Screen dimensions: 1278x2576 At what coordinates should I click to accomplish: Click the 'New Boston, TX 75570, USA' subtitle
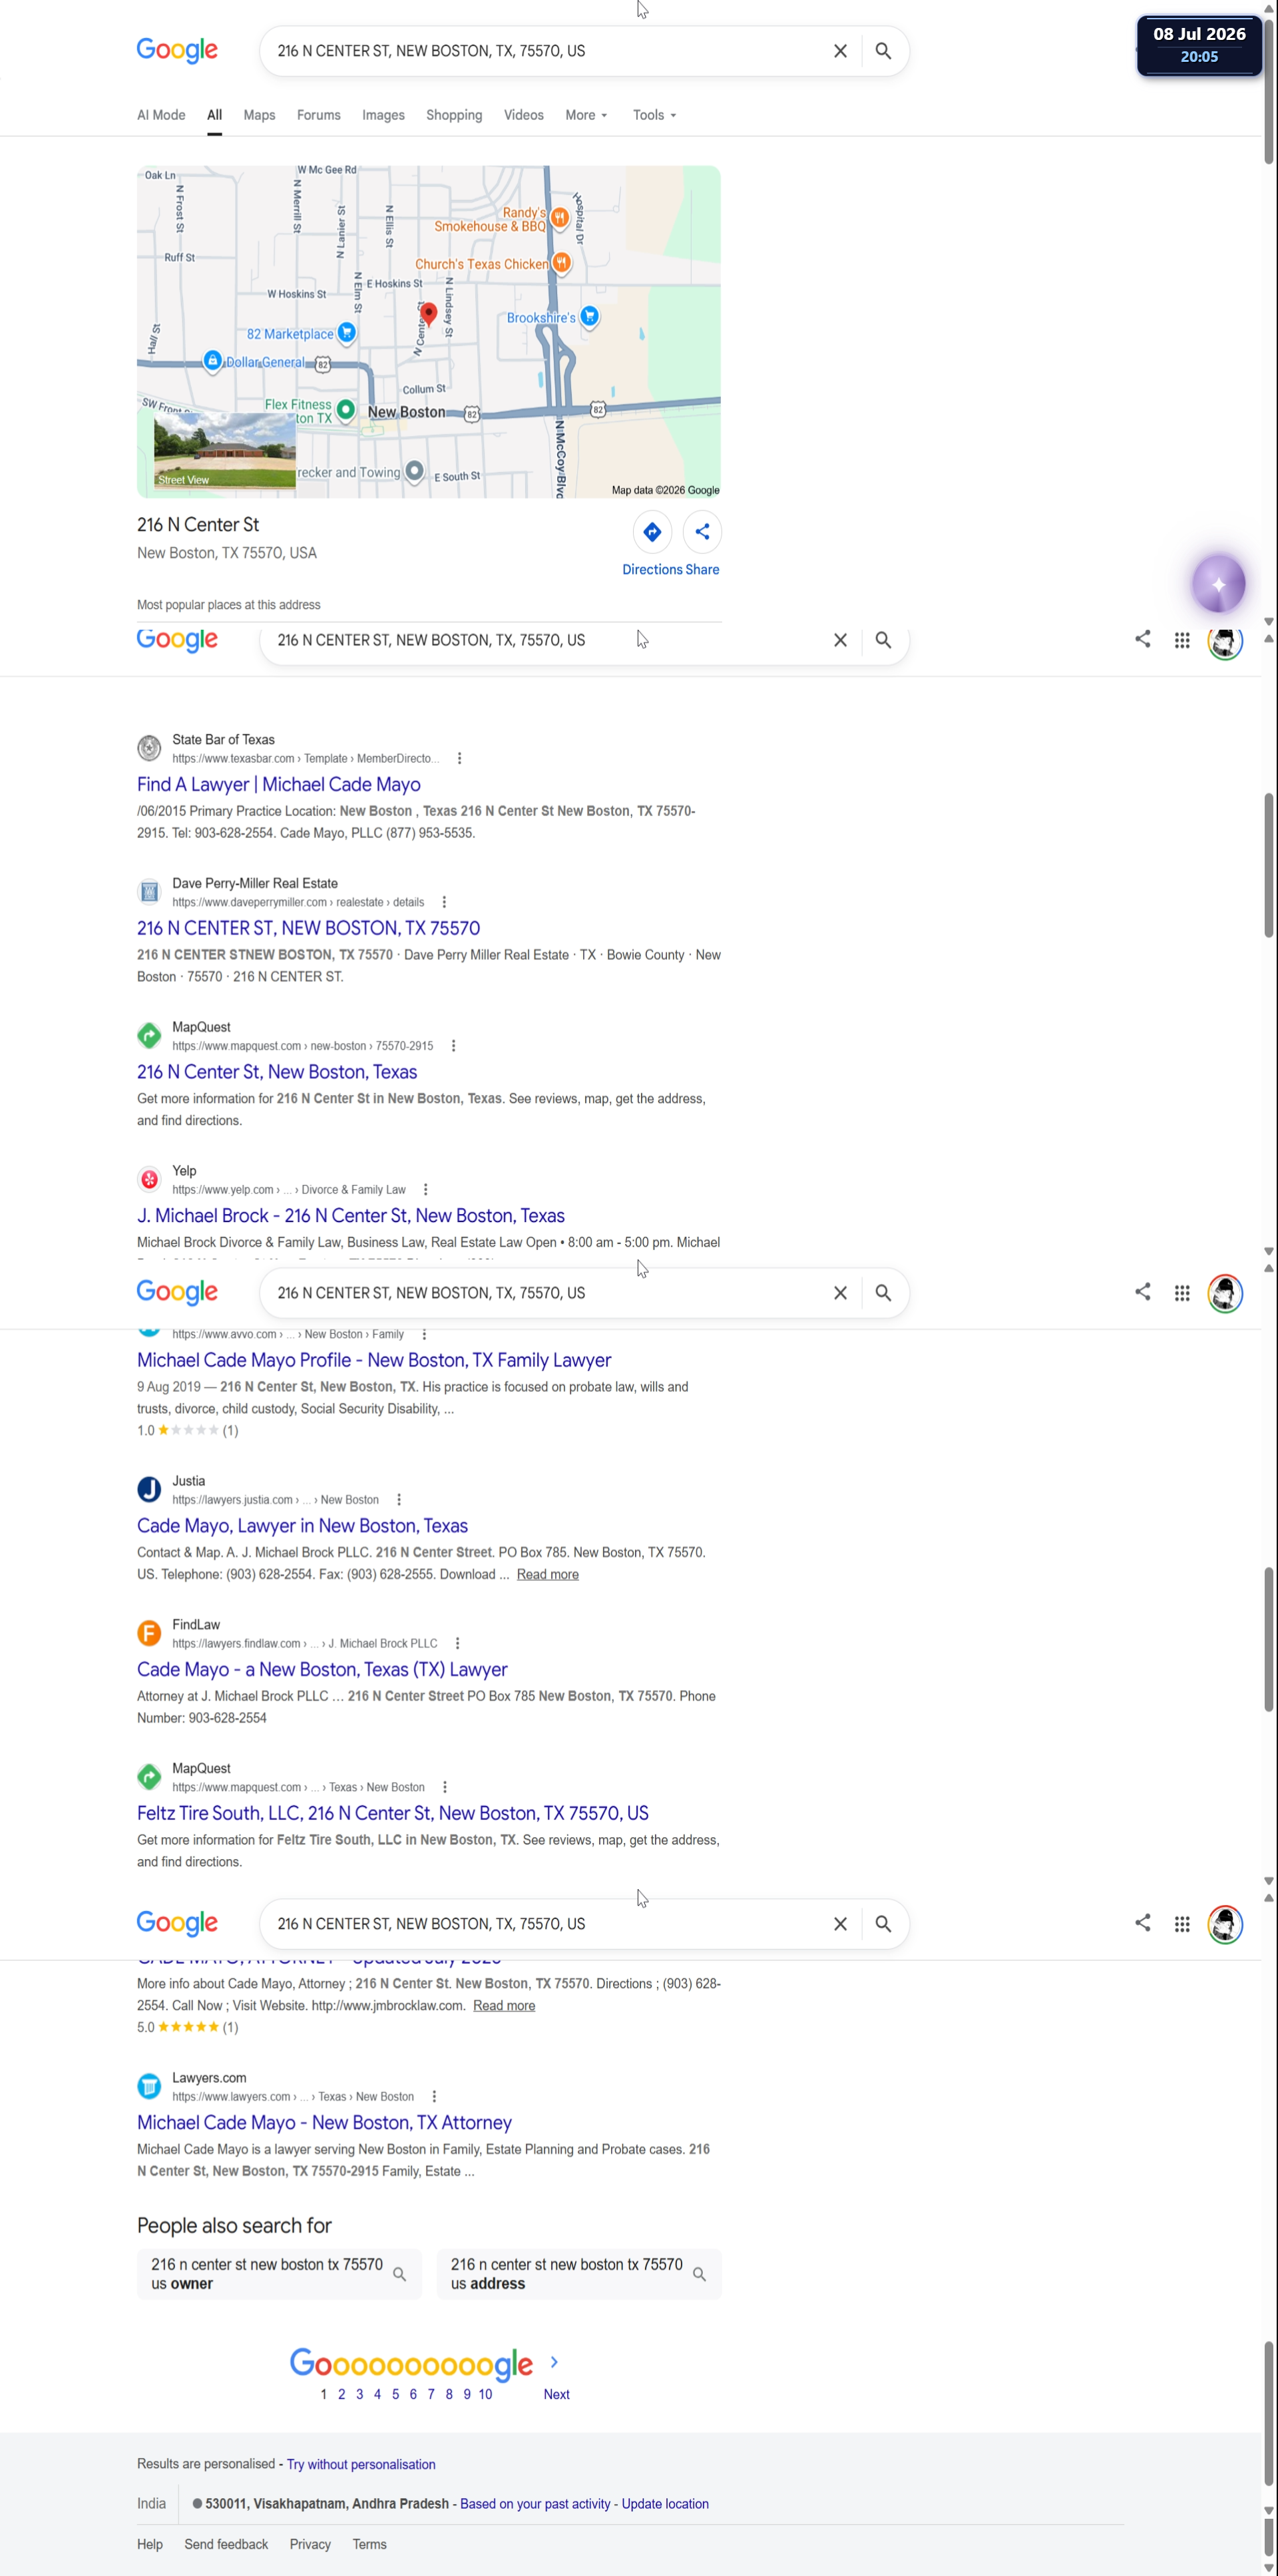pos(227,553)
